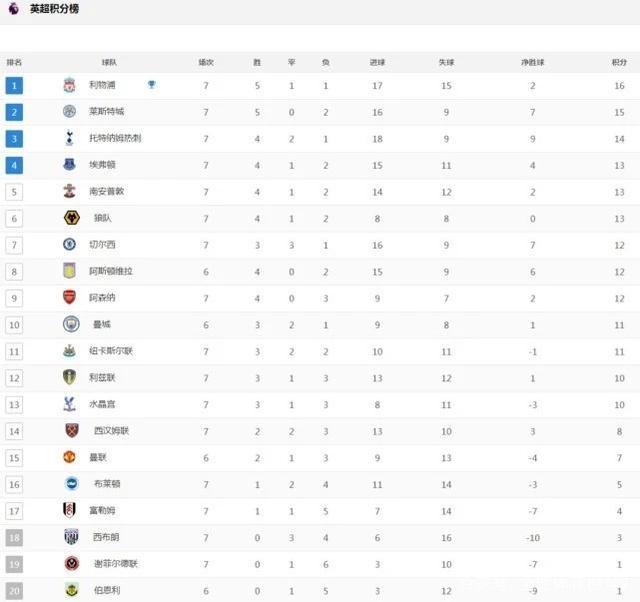Select the Manchester City badge
Viewport: 640px width, 602px height.
(71, 324)
